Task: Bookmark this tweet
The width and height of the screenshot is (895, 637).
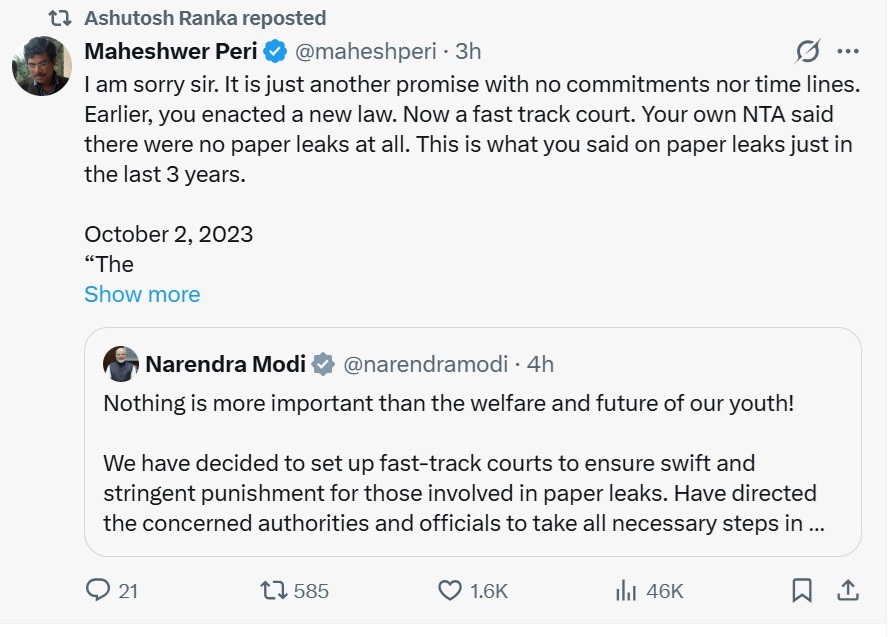Action: point(802,590)
